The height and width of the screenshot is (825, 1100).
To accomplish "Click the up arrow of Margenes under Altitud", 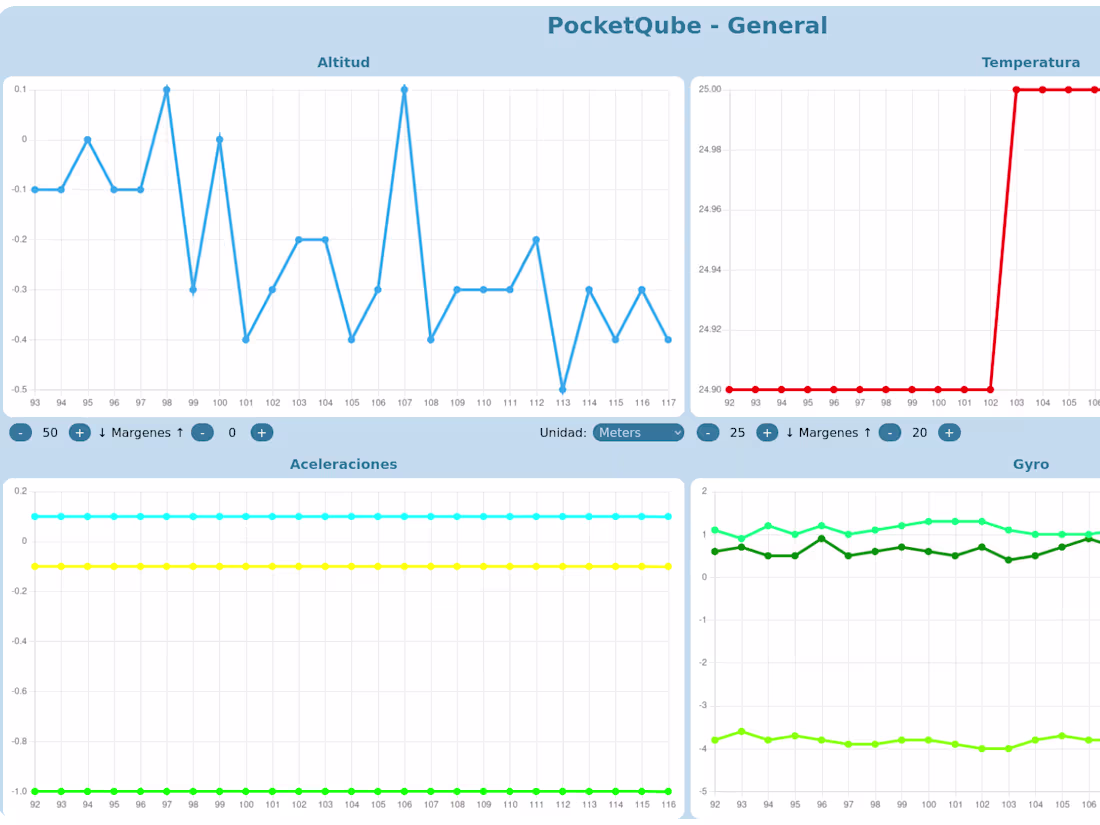I will (x=180, y=432).
